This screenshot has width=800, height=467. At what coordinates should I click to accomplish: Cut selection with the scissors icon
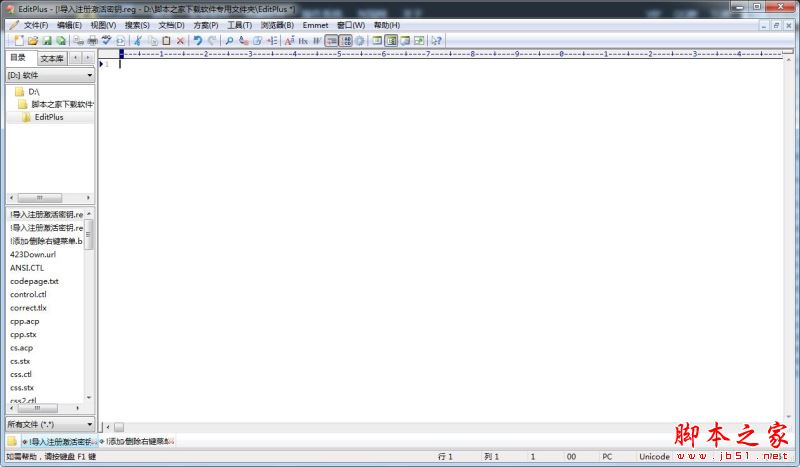click(x=138, y=40)
